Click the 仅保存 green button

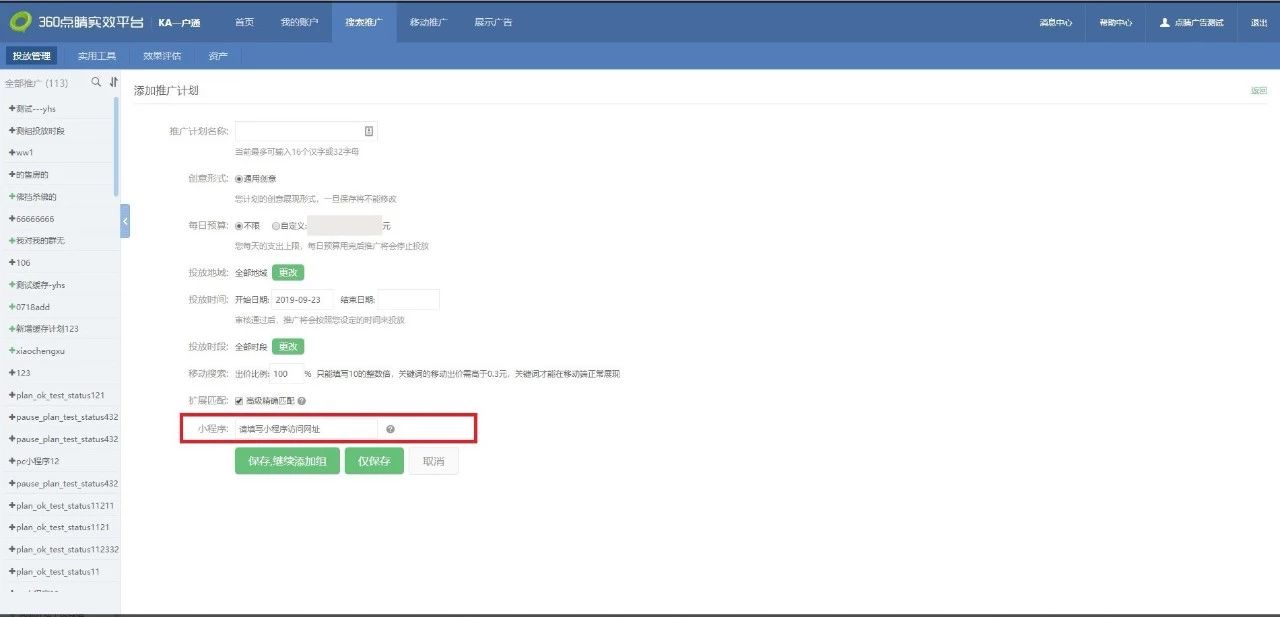click(x=374, y=461)
